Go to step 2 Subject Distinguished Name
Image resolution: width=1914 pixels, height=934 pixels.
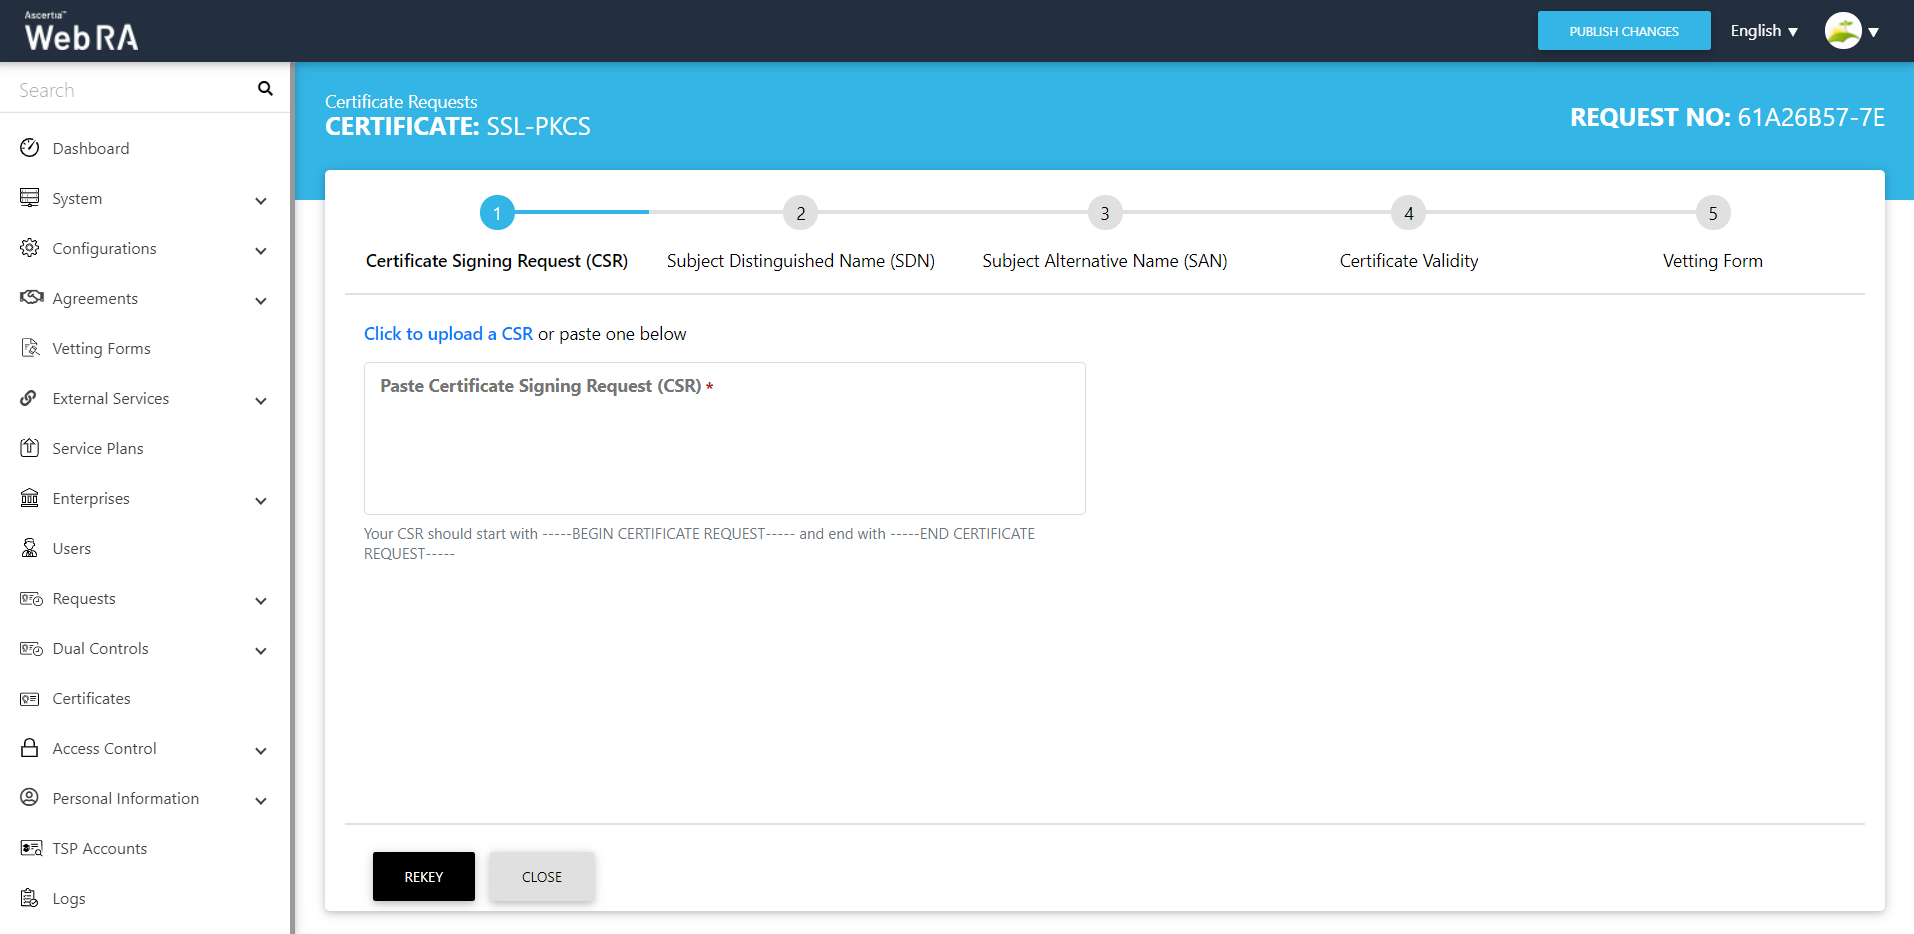click(800, 213)
